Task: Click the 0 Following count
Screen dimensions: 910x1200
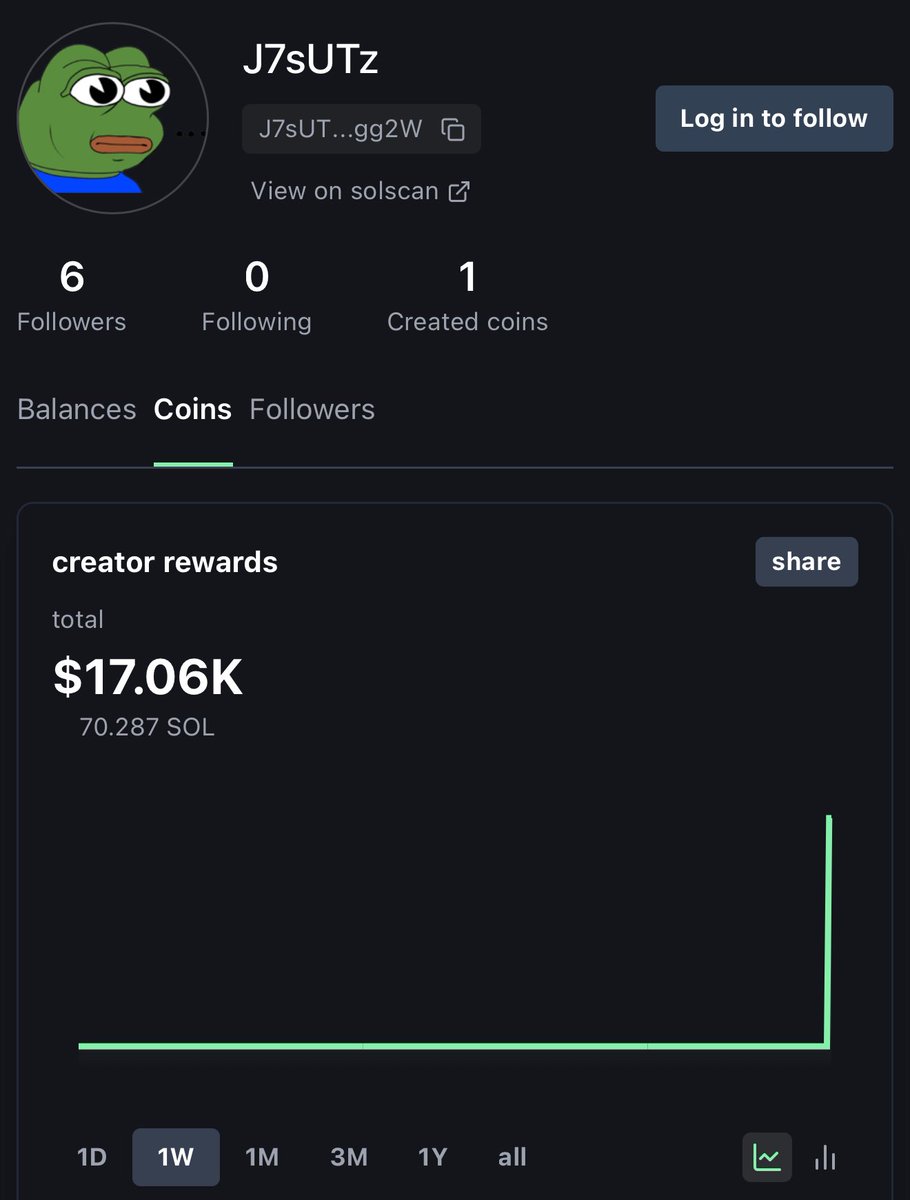Action: click(x=257, y=296)
